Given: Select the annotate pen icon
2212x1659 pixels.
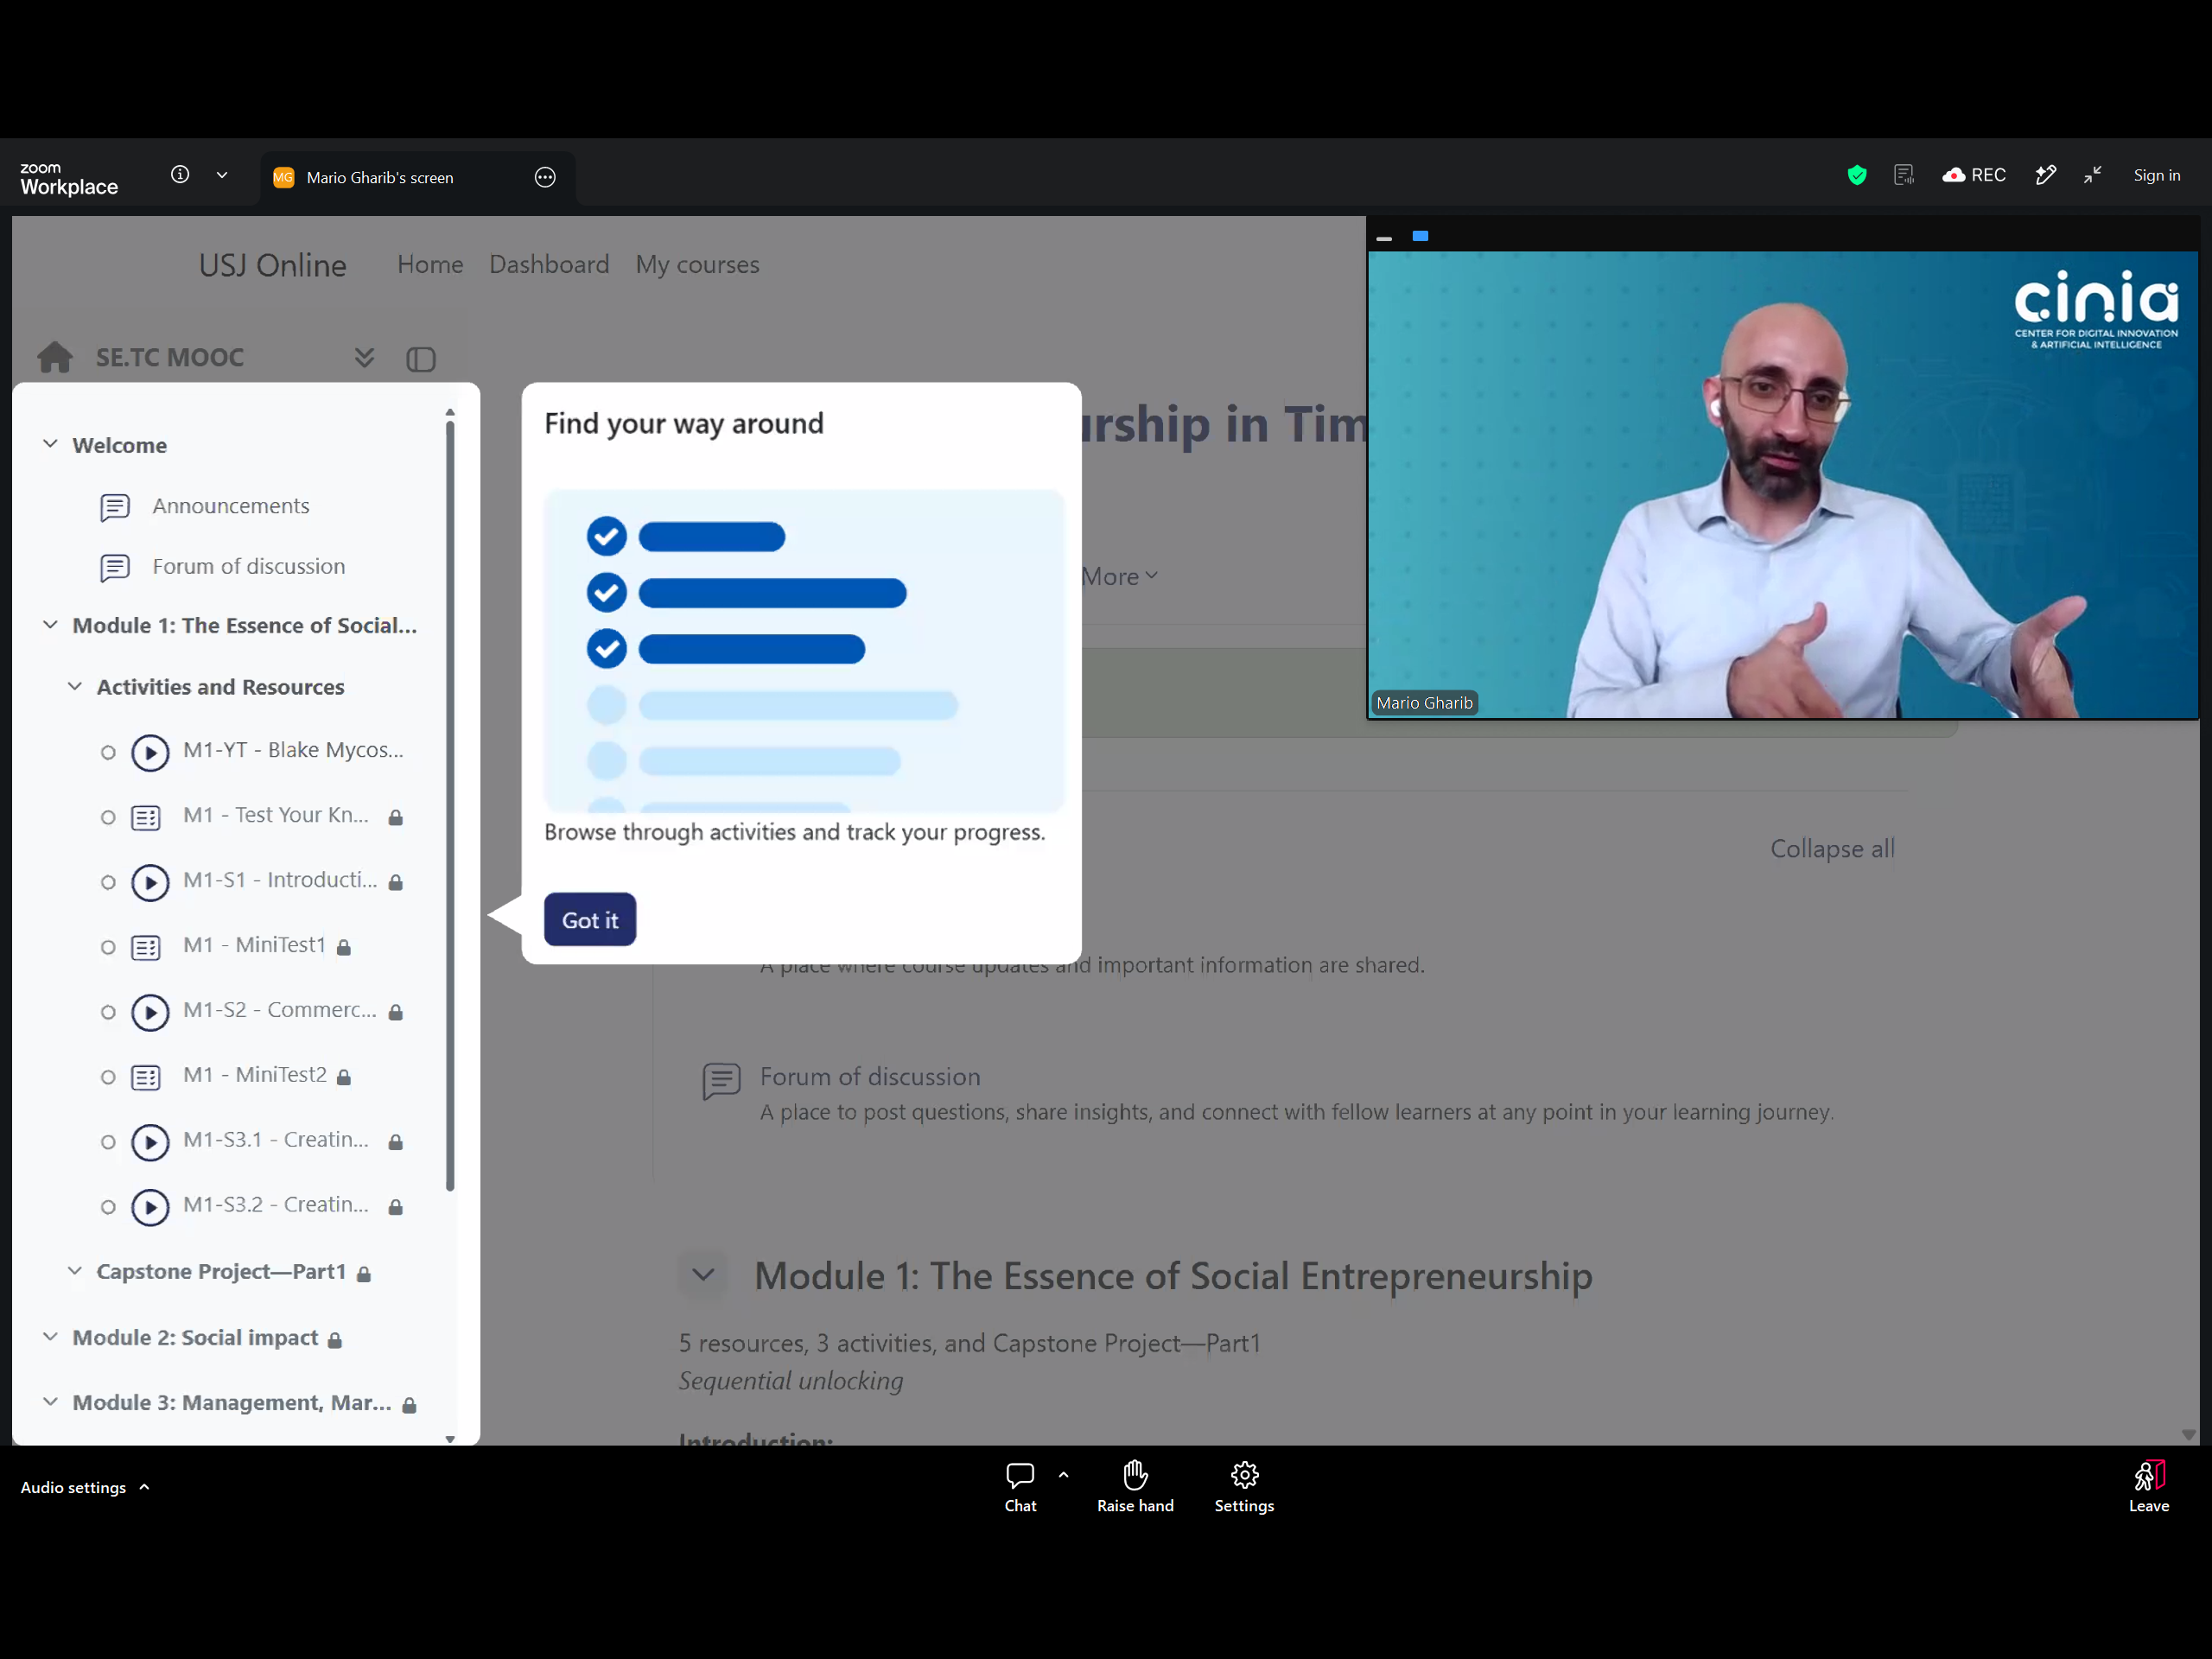Looking at the screenshot, I should [x=2046, y=175].
